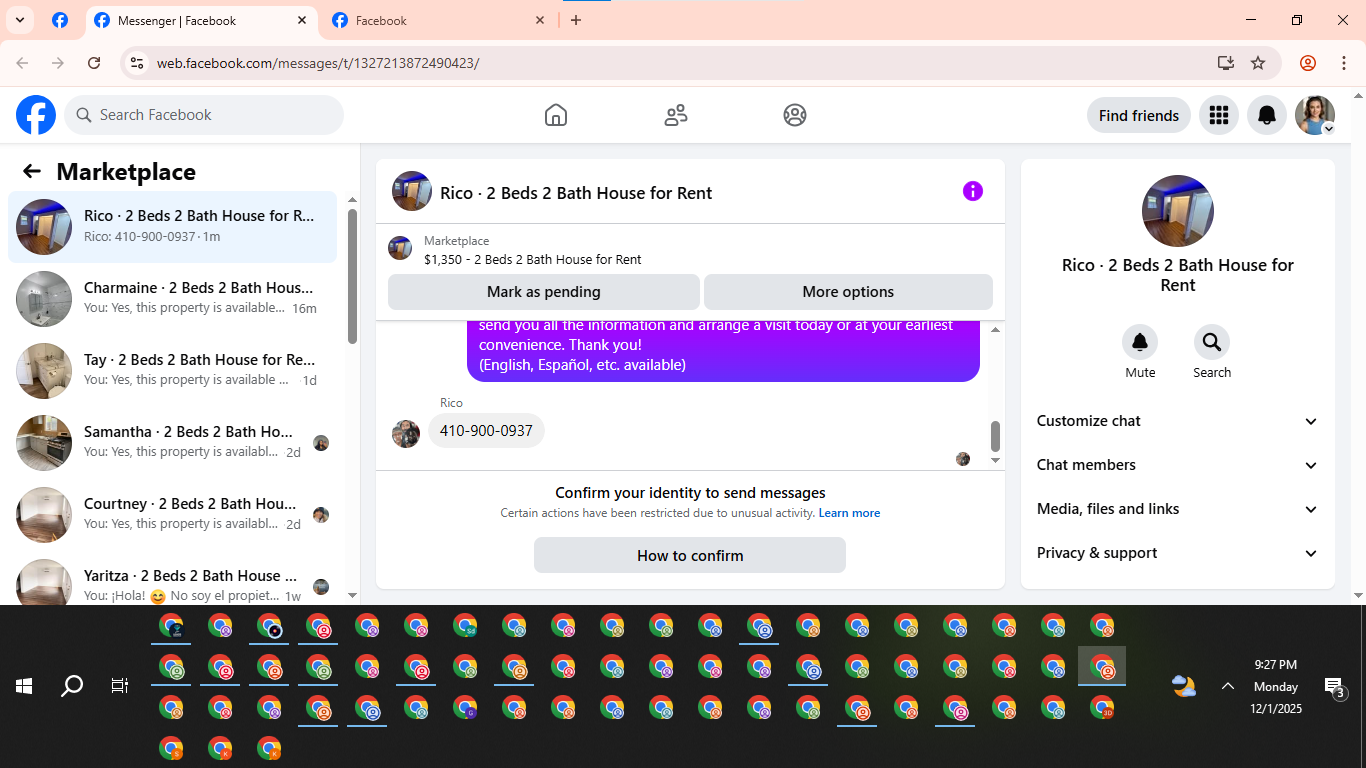1366x768 pixels.
Task: View site information icon in address bar
Action: click(x=138, y=63)
